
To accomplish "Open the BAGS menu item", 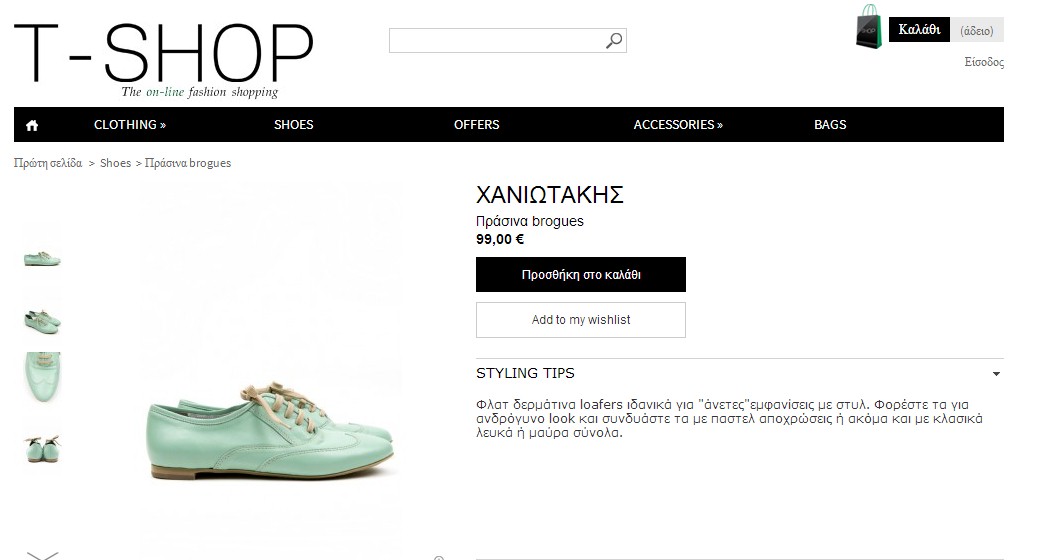I will [x=830, y=125].
